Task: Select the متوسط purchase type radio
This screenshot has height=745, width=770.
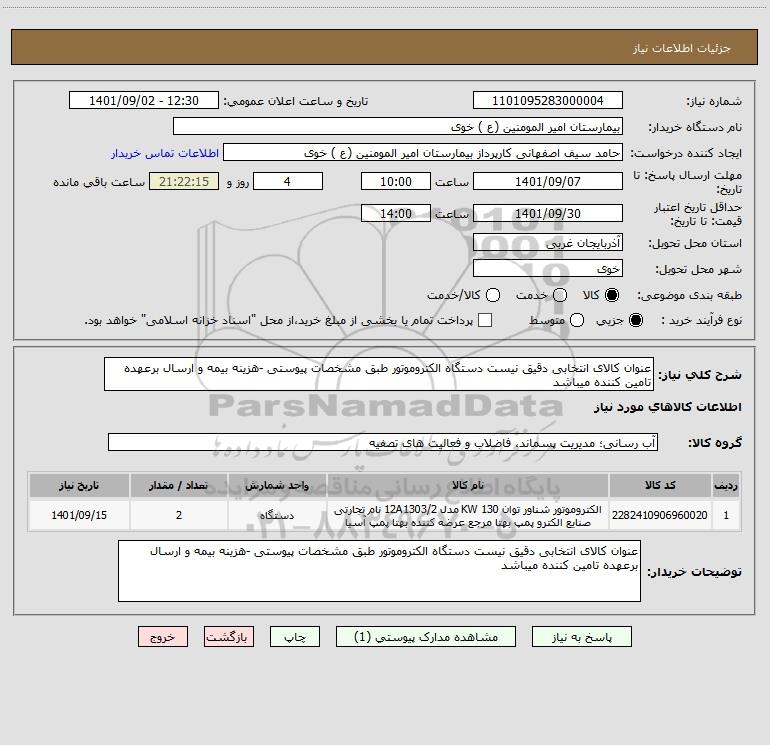Action: [577, 320]
